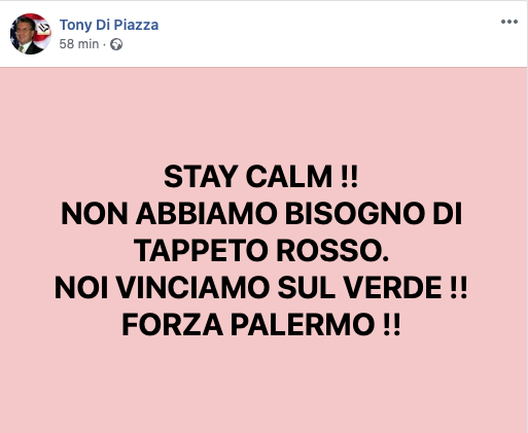Click the Tony Di Piazza name link

[x=109, y=25]
